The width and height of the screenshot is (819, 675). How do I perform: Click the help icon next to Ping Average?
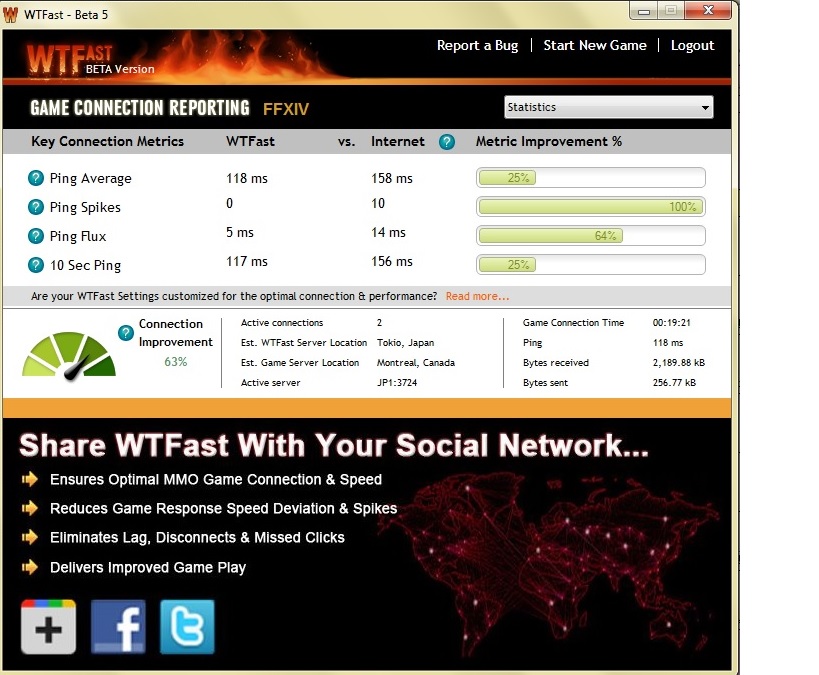(x=36, y=178)
